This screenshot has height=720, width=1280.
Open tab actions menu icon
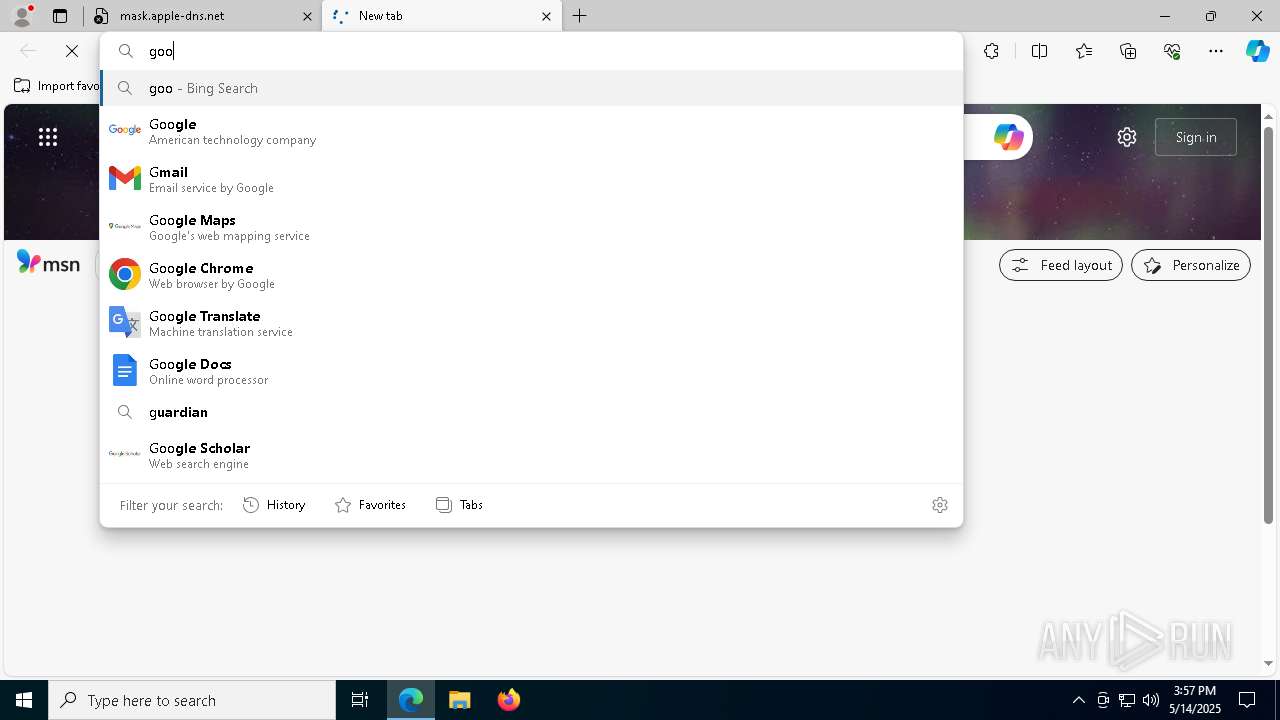60,16
